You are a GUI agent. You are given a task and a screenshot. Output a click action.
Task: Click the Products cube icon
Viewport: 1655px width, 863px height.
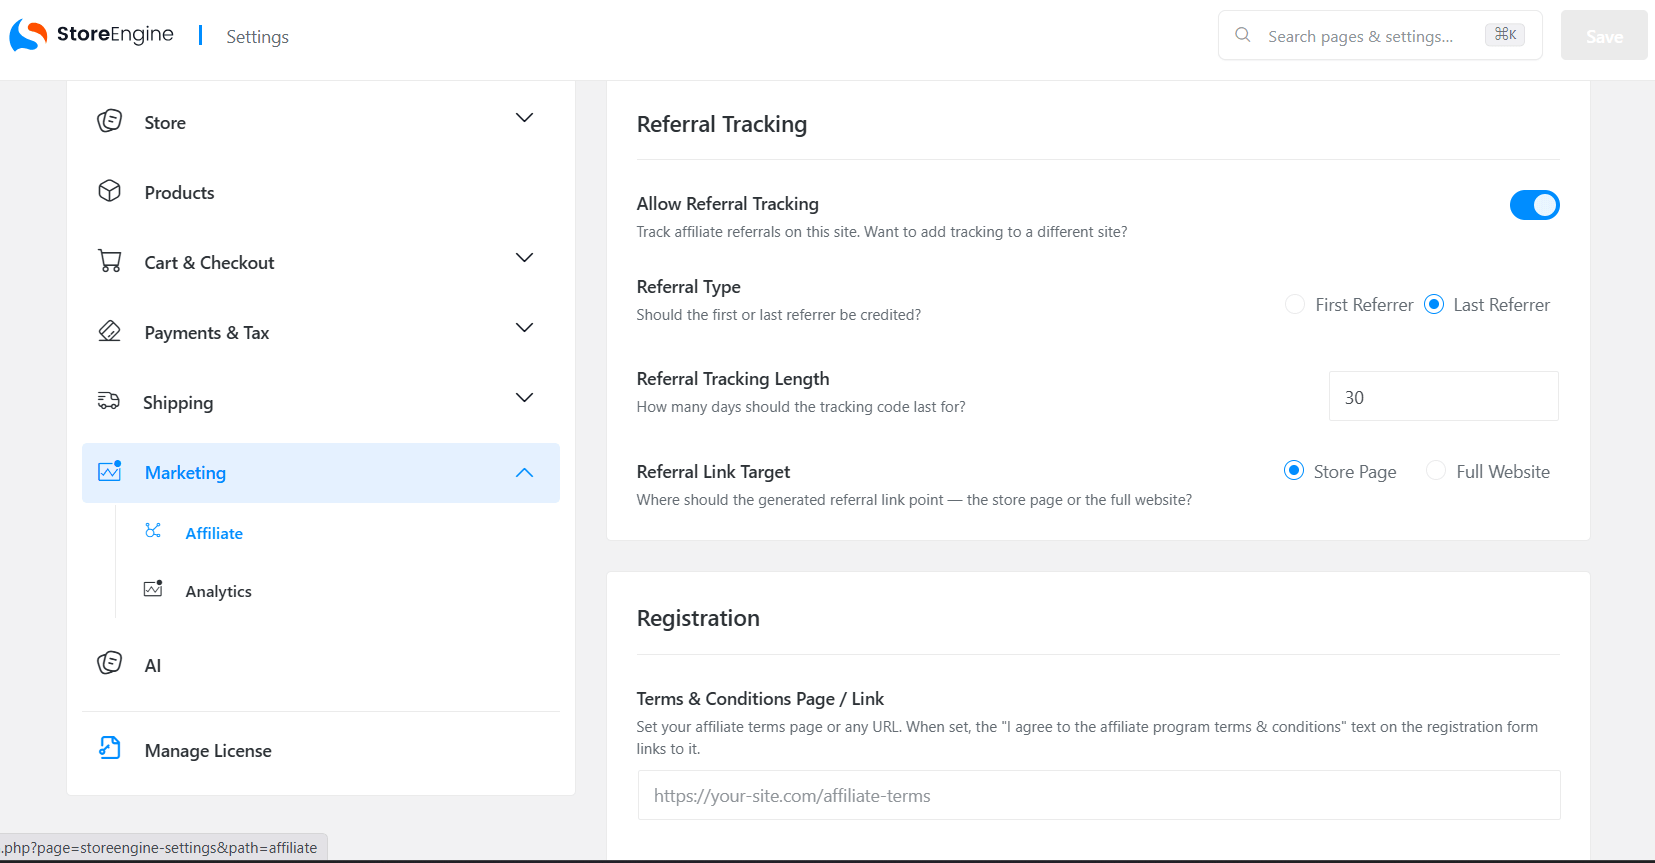pos(110,191)
